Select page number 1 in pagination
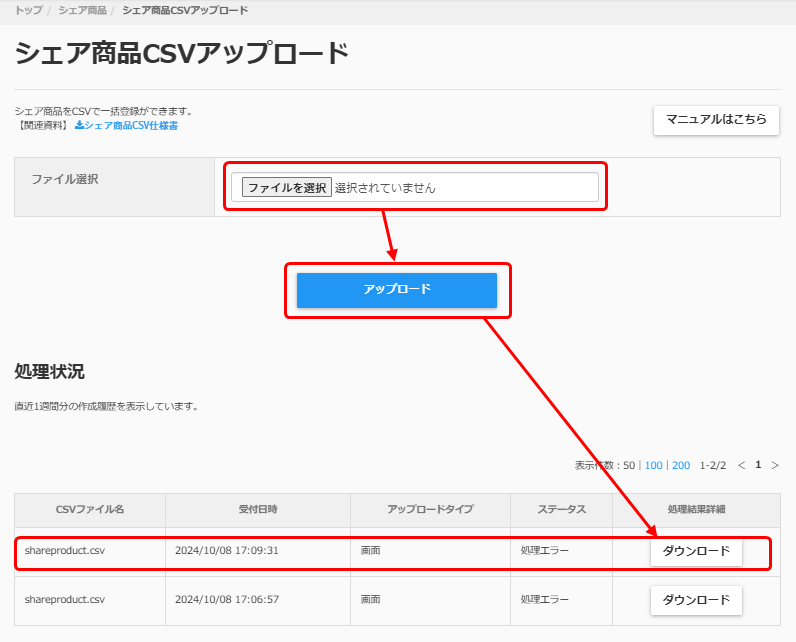The image size is (796, 642). point(758,465)
